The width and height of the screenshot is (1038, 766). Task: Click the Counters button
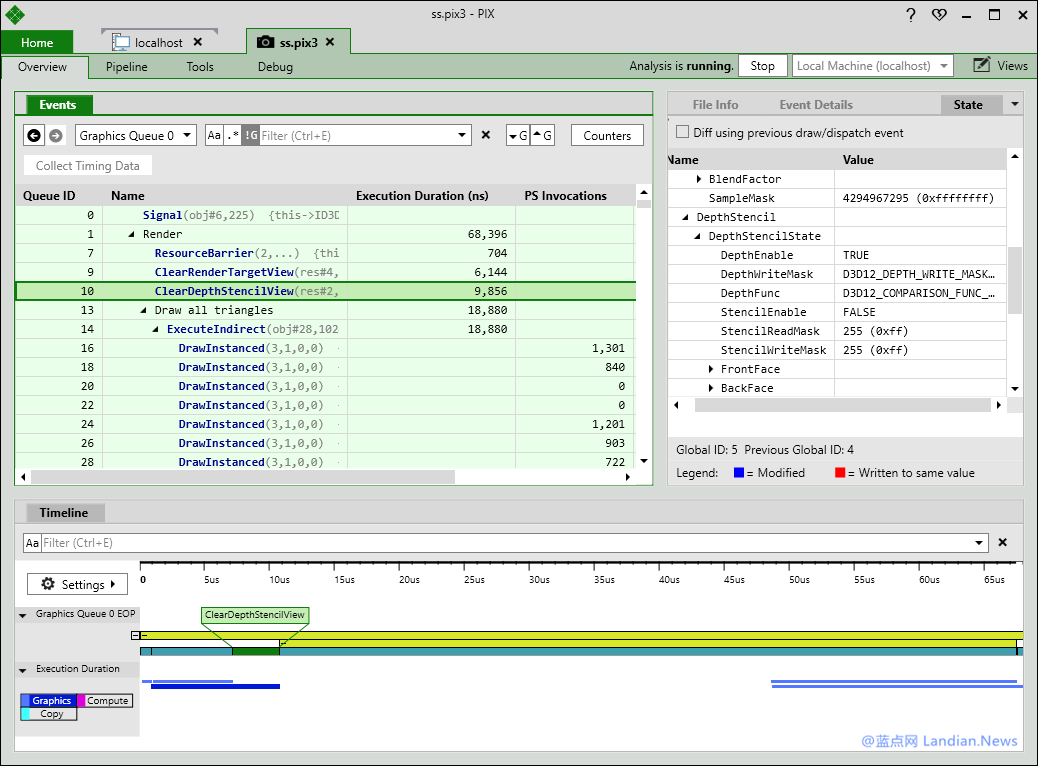(x=607, y=136)
